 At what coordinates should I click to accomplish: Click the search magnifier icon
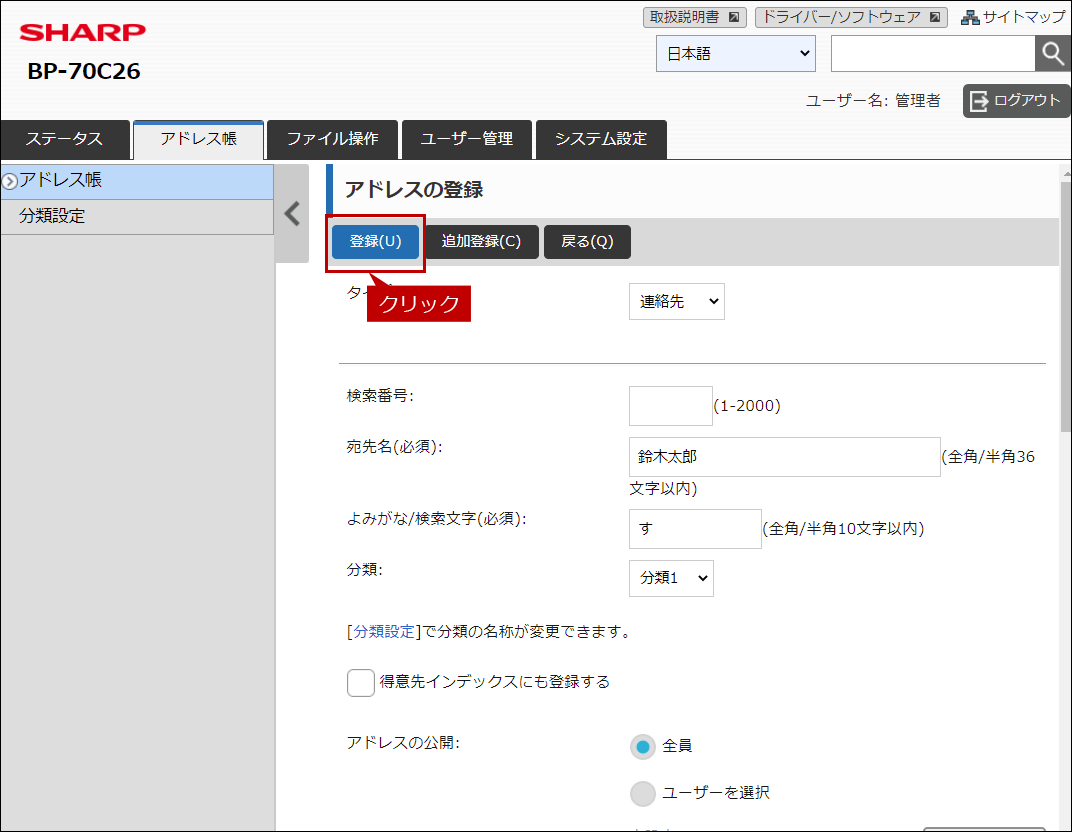click(1053, 53)
